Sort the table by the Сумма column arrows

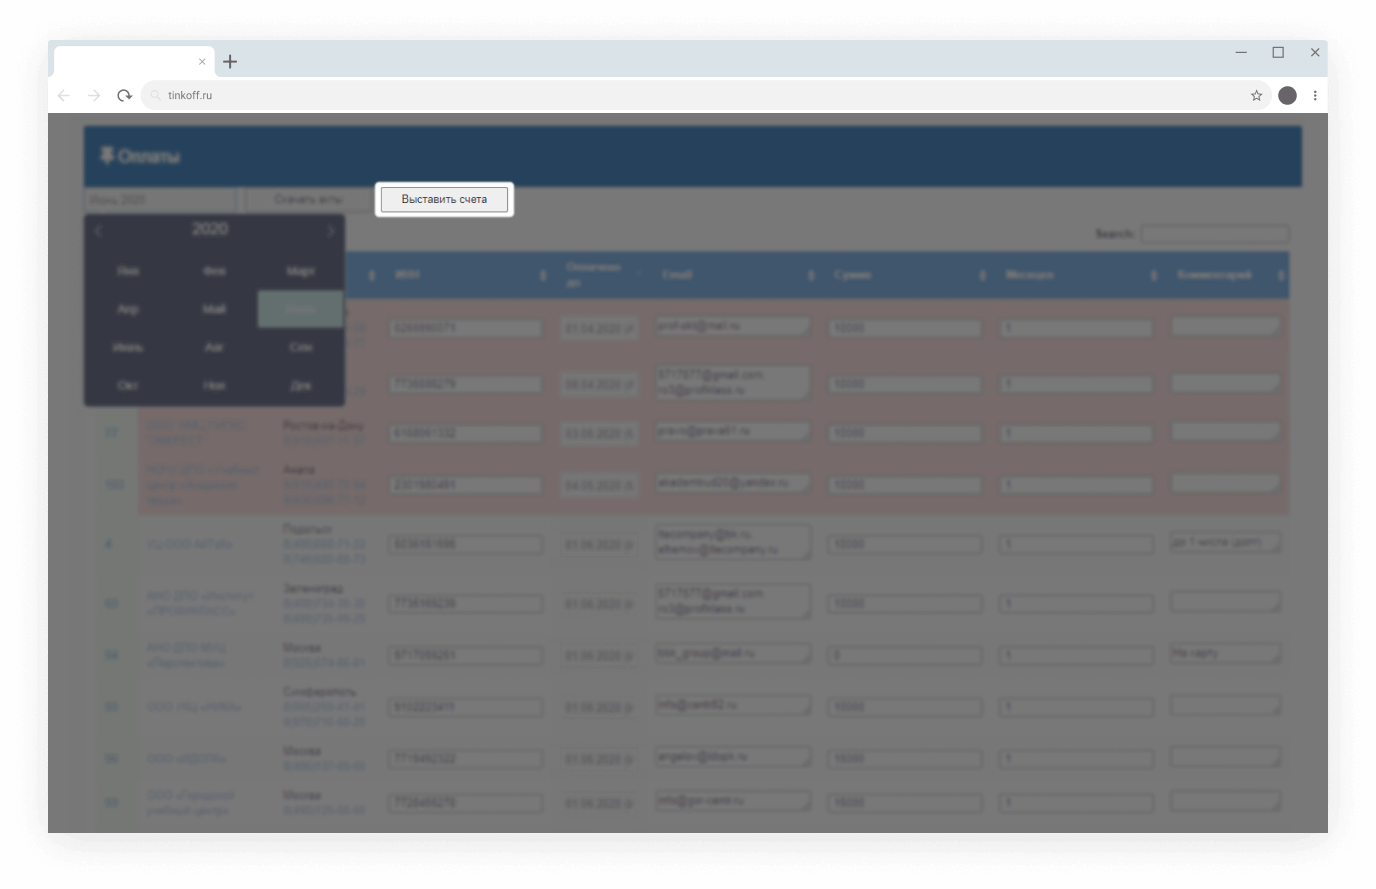(981, 274)
